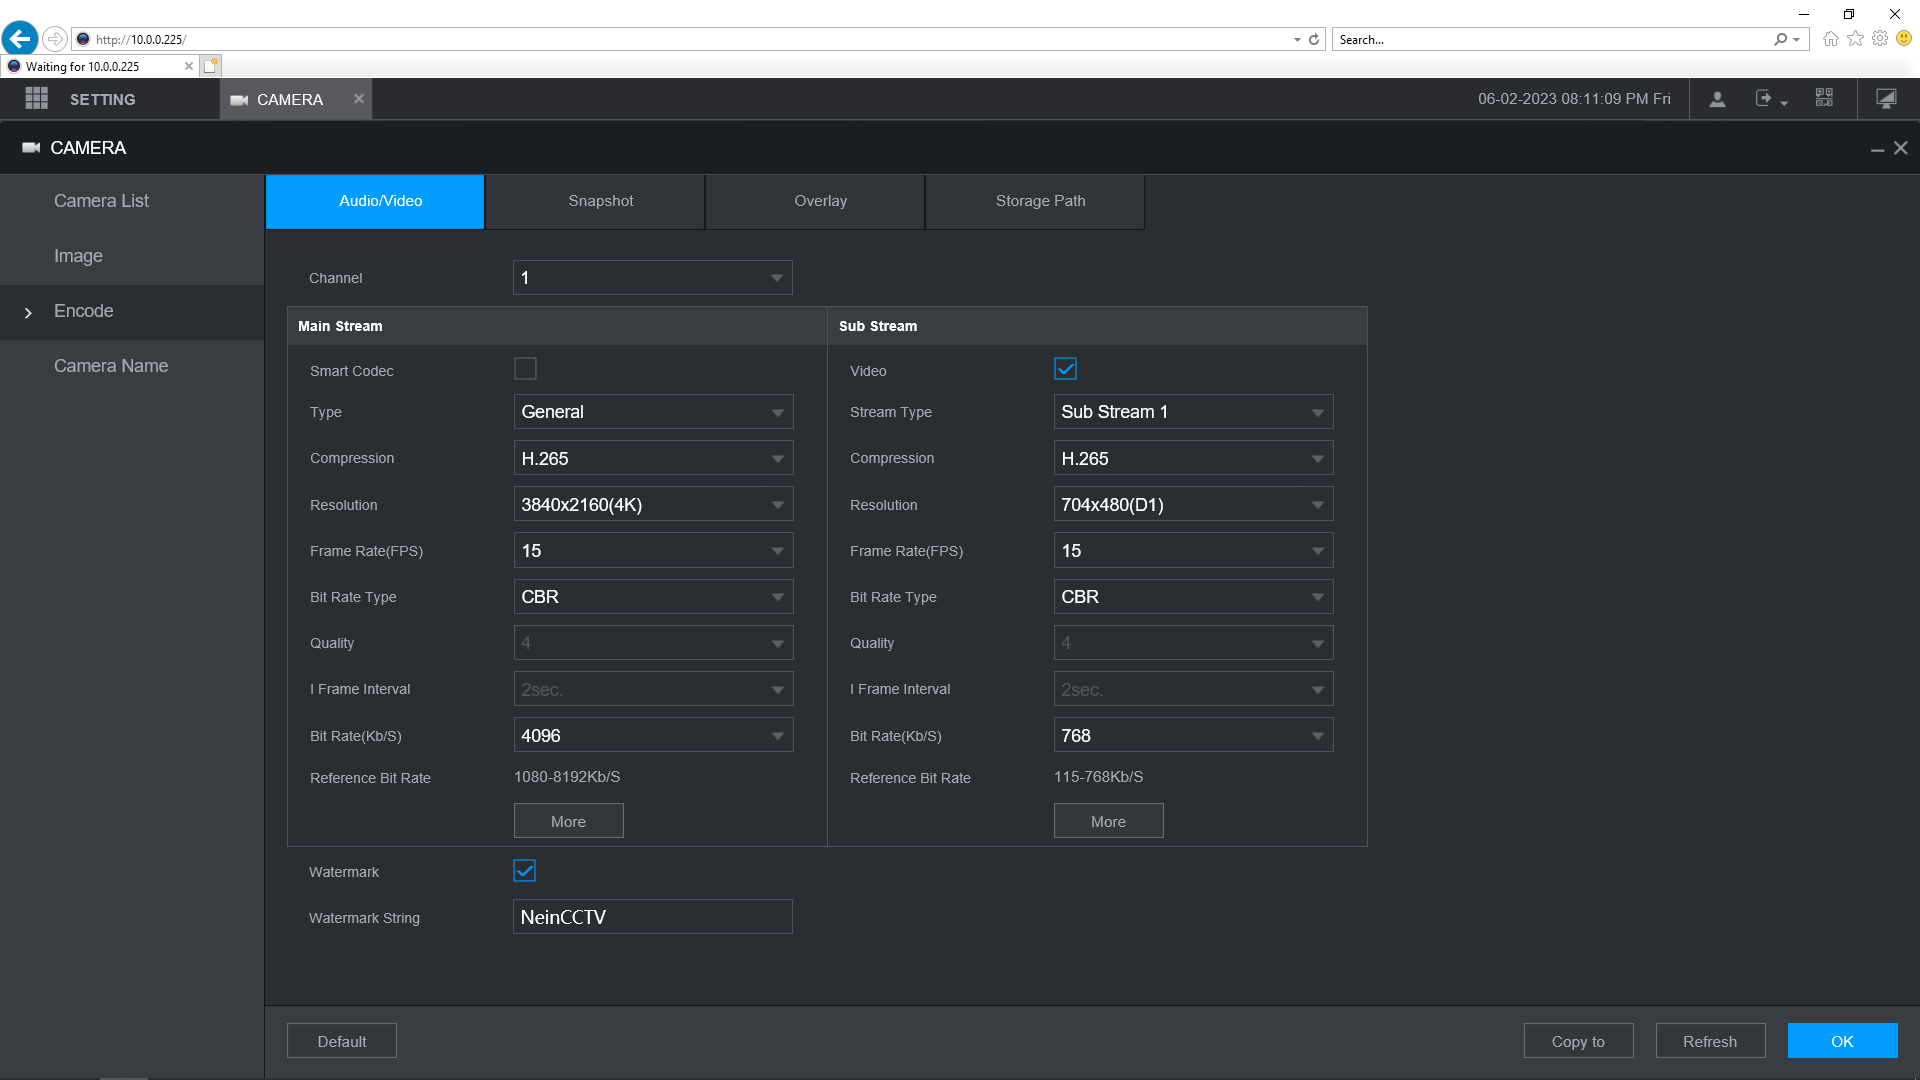Open the Main Stream Frame Rate dropdown
This screenshot has width=1920, height=1080.
pyautogui.click(x=653, y=550)
